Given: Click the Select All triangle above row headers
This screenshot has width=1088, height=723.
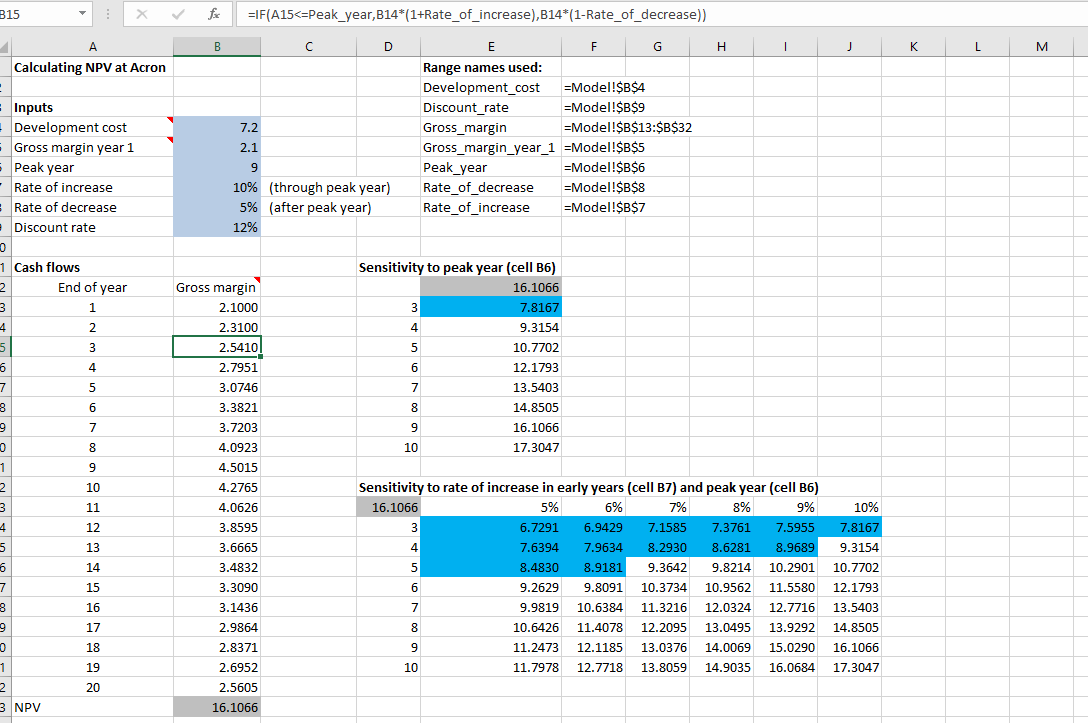Looking at the screenshot, I should (x=7, y=46).
